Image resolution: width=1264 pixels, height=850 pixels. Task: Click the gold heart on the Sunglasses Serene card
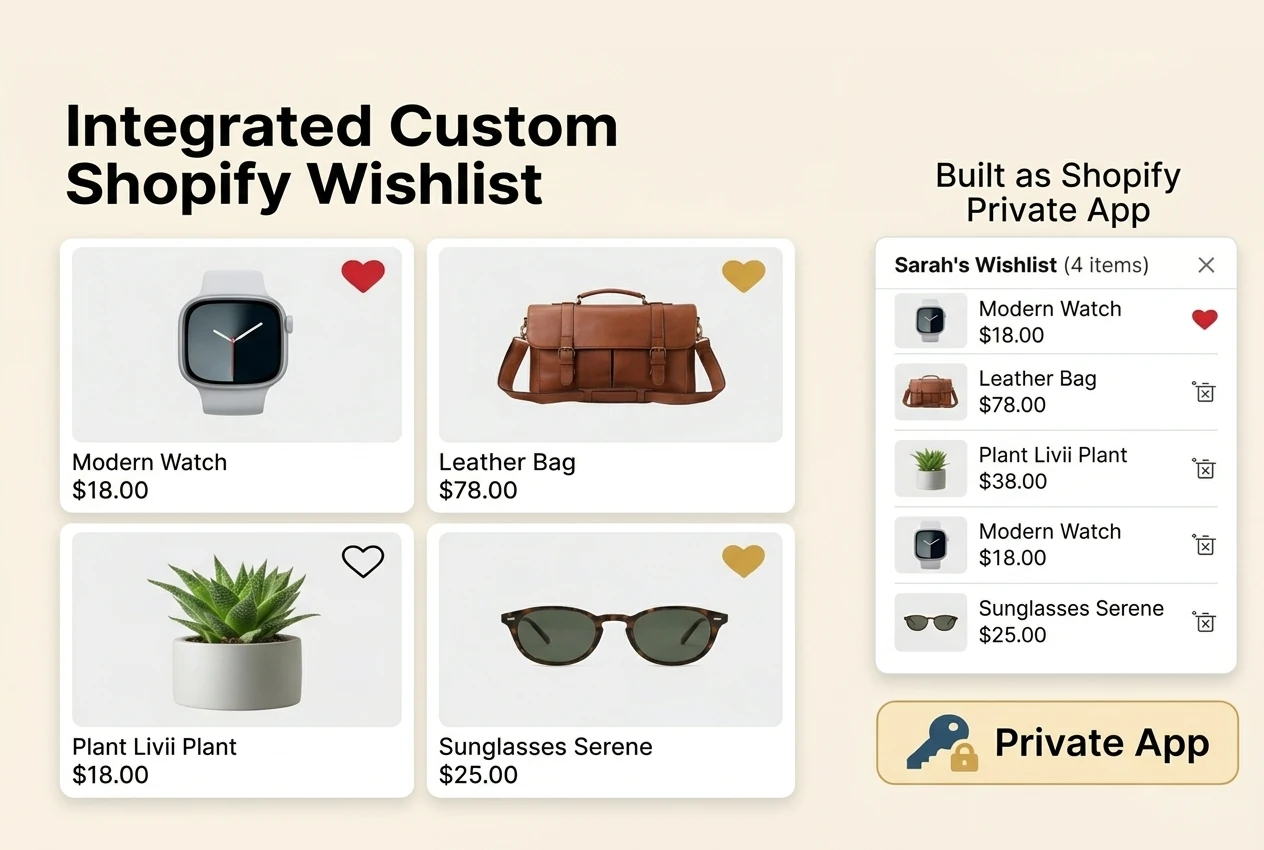744,561
